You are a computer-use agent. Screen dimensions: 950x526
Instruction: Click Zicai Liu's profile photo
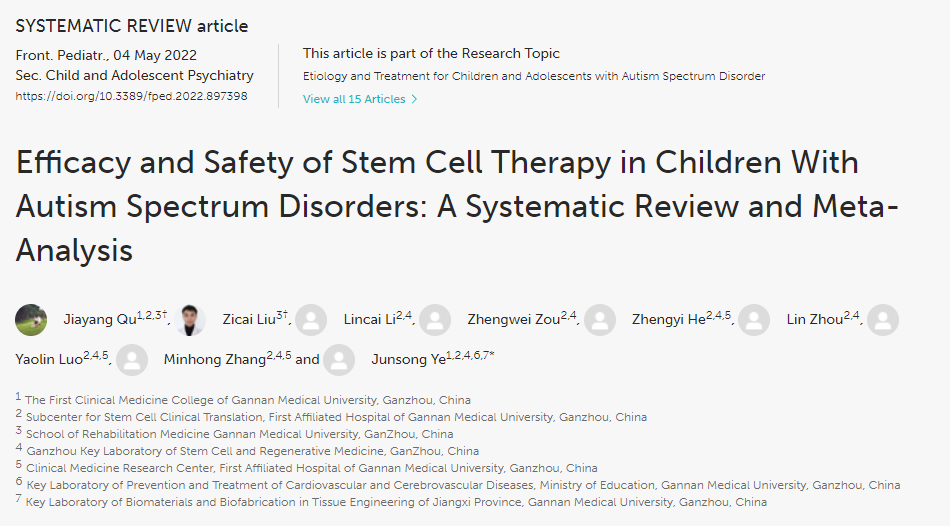190,320
